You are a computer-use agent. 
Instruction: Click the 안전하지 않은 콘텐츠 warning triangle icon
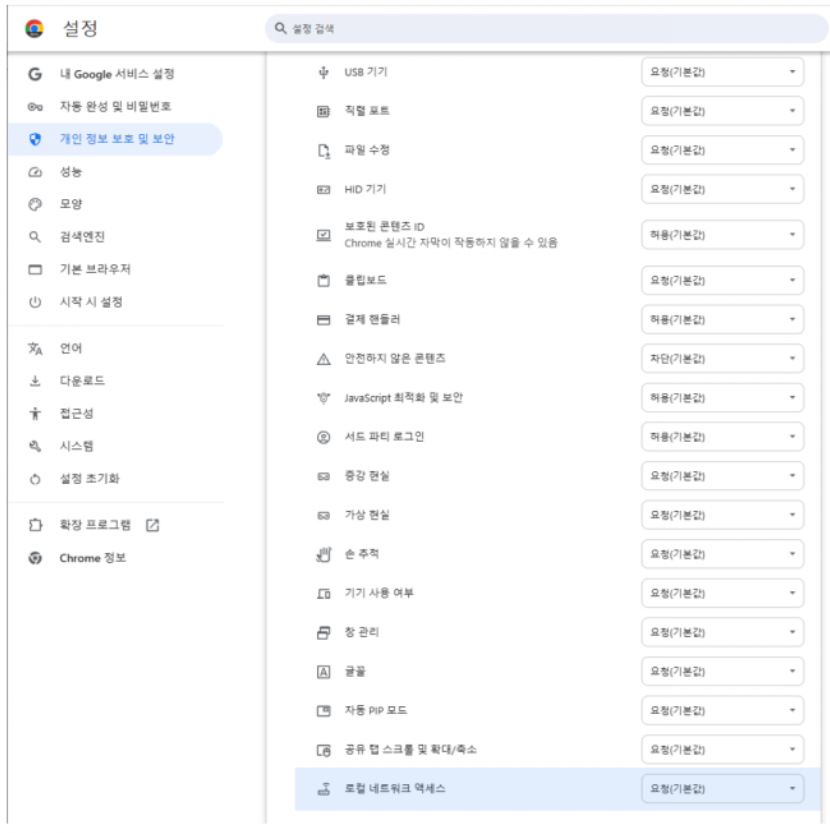tap(323, 359)
